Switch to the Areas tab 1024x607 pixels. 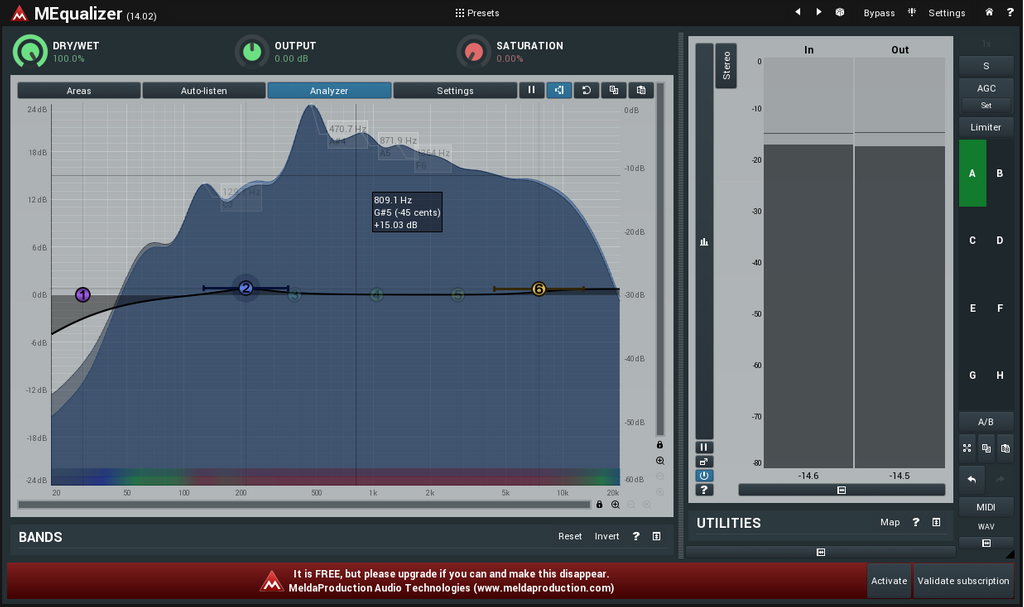[x=79, y=90]
